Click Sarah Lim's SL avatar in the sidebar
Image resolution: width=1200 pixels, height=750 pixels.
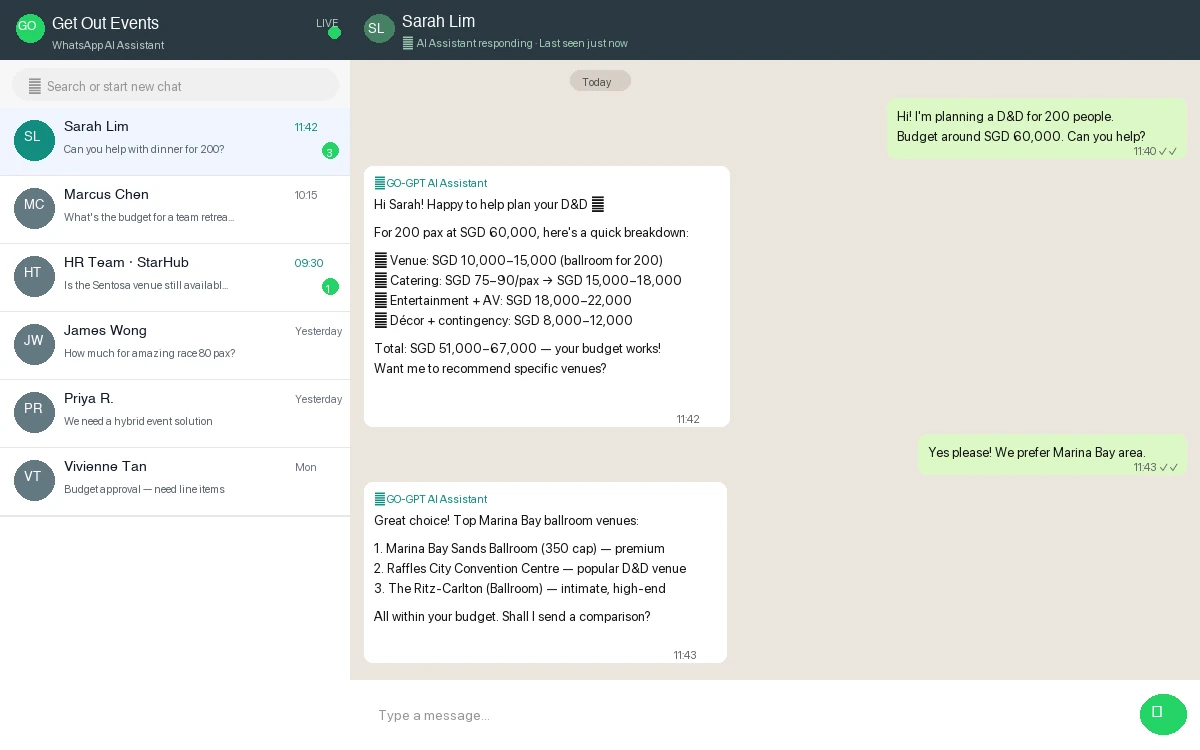tap(34, 140)
